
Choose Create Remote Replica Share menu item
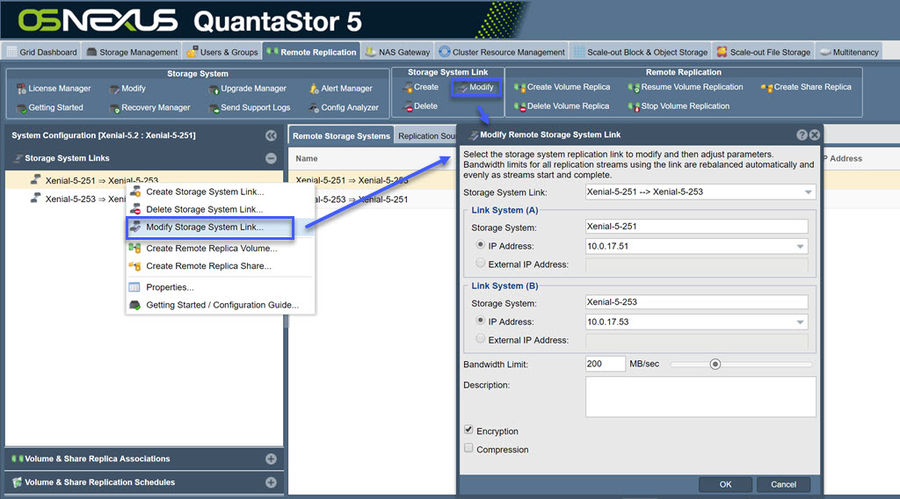pyautogui.click(x=220, y=266)
